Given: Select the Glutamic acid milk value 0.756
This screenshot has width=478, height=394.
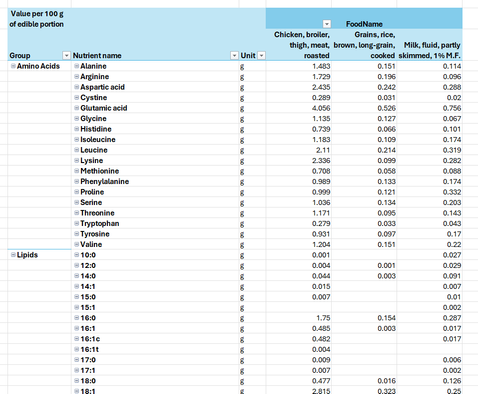Looking at the screenshot, I should coord(430,108).
